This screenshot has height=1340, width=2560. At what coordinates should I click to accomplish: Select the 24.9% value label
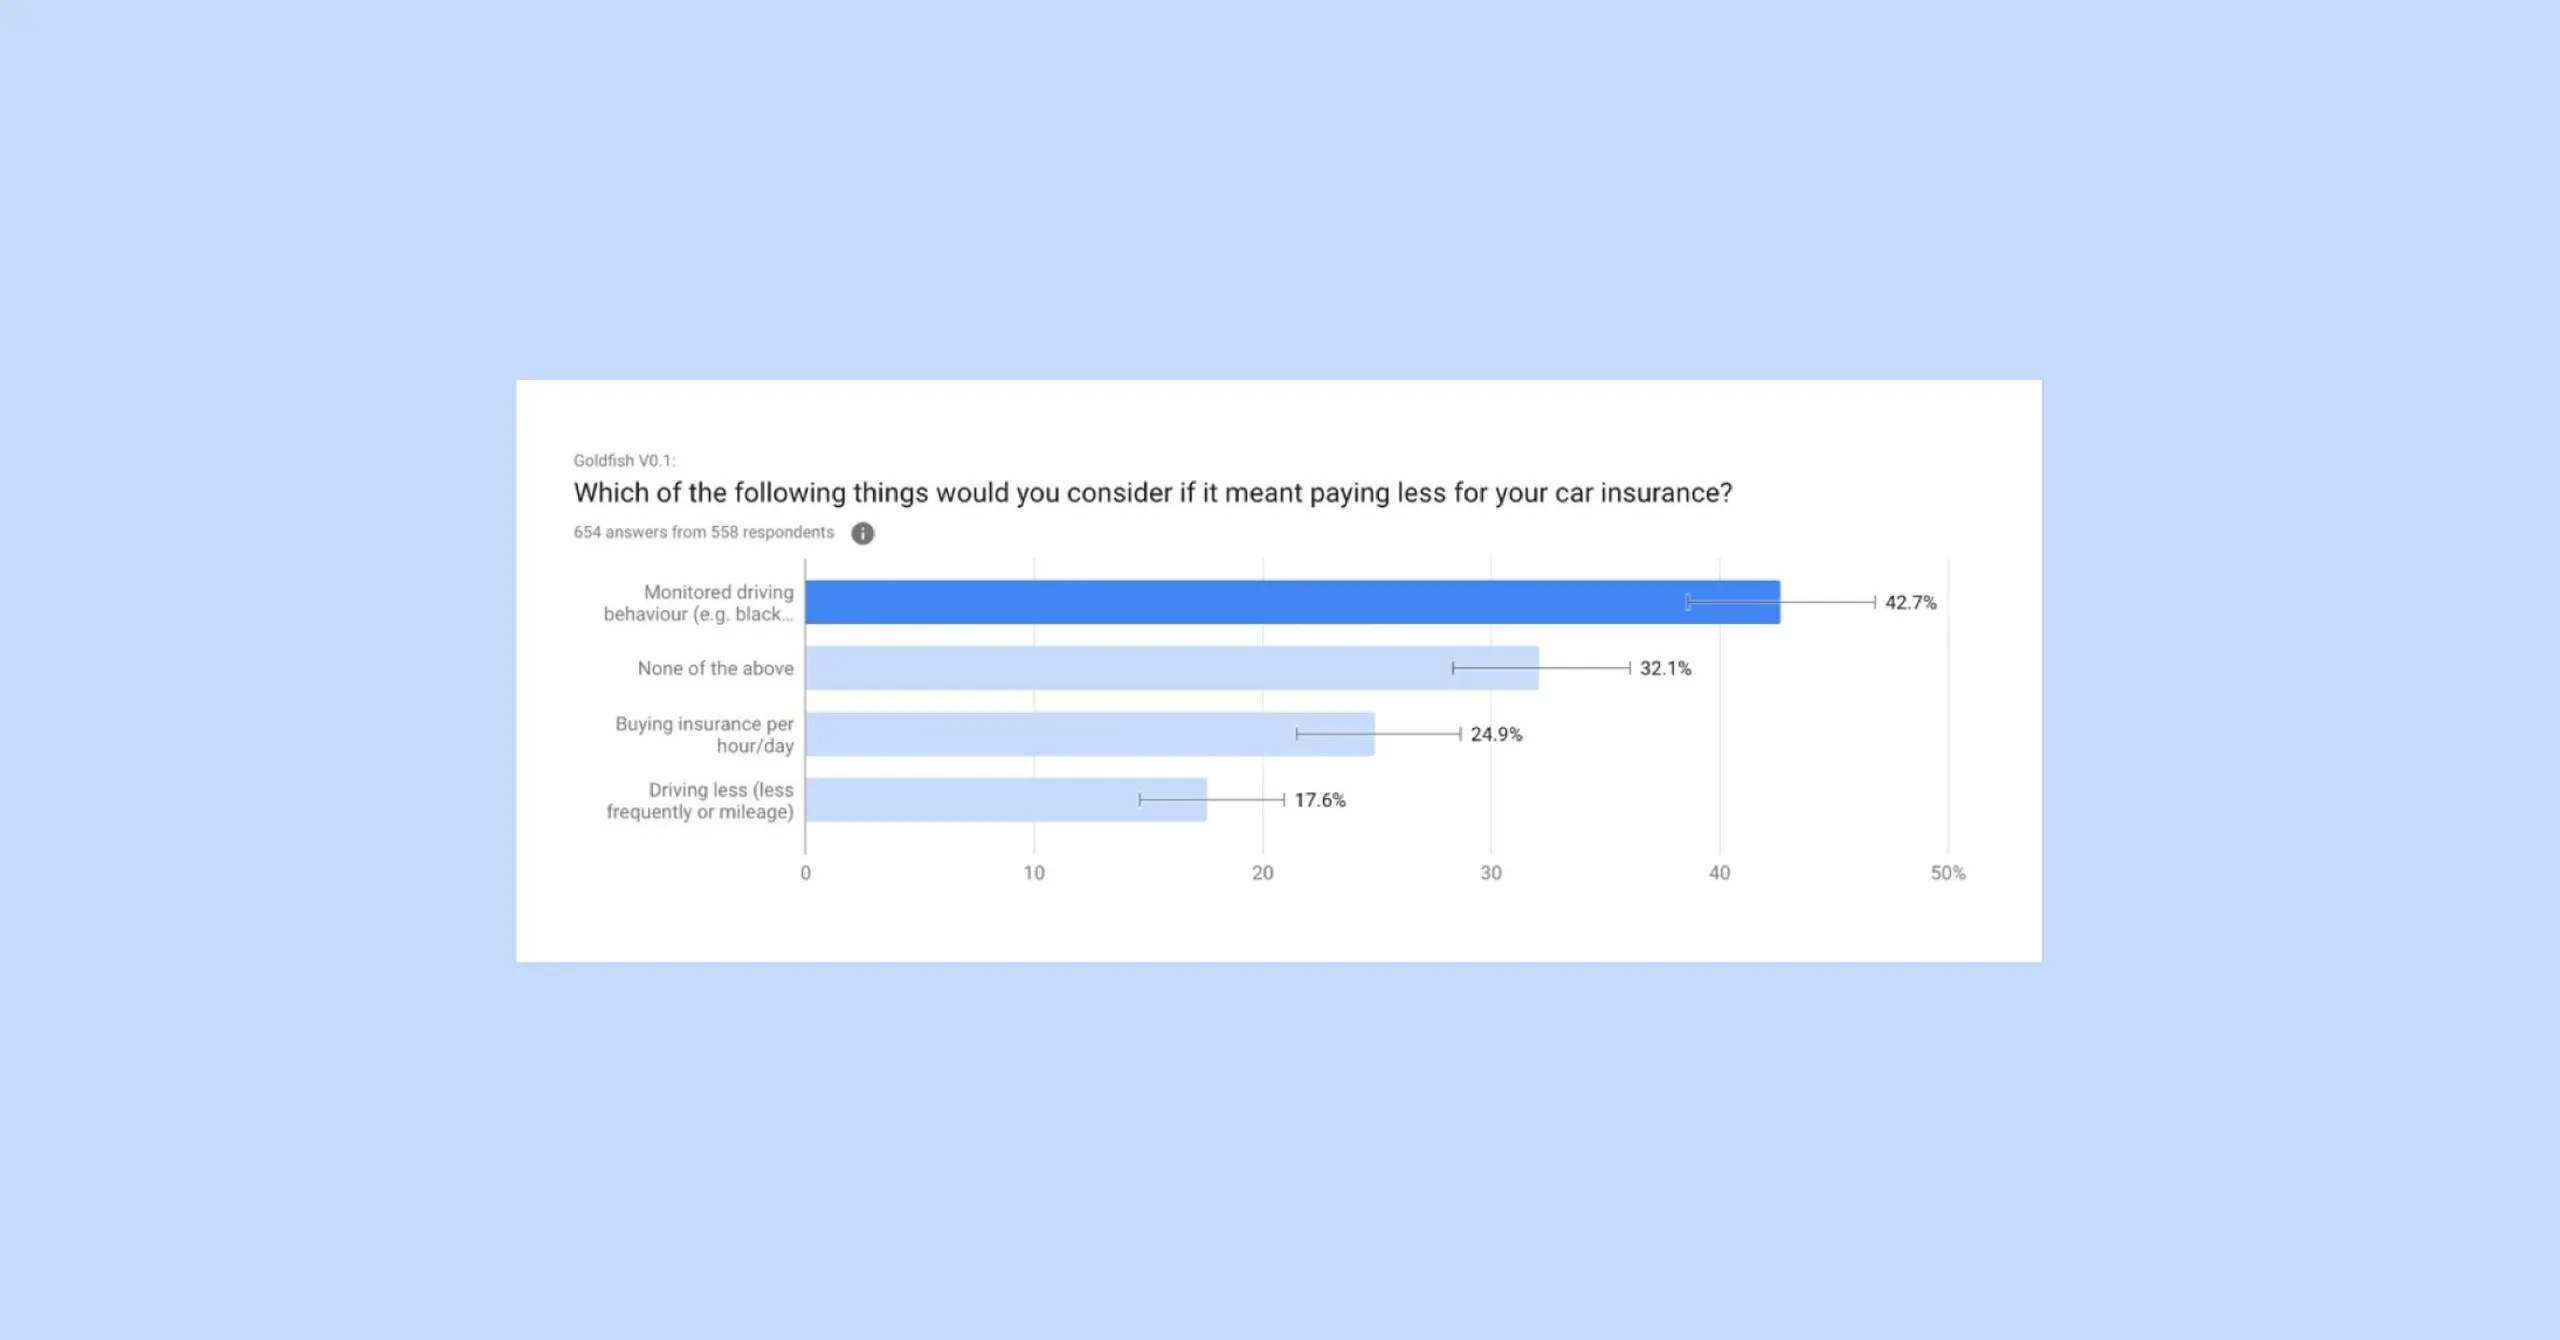pyautogui.click(x=1496, y=735)
